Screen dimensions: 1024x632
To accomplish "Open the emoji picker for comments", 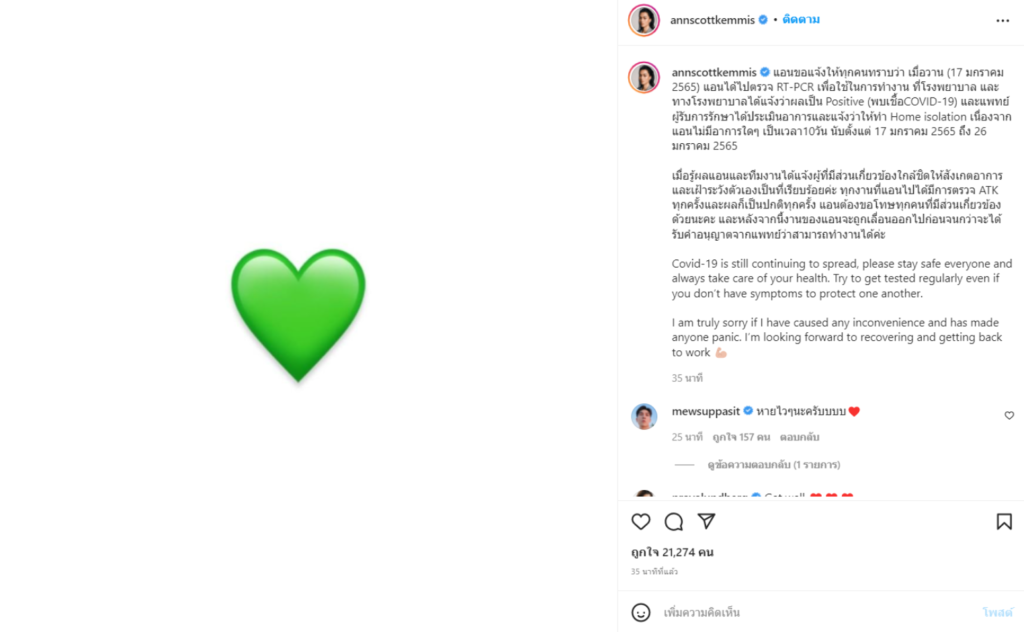I will point(641,612).
